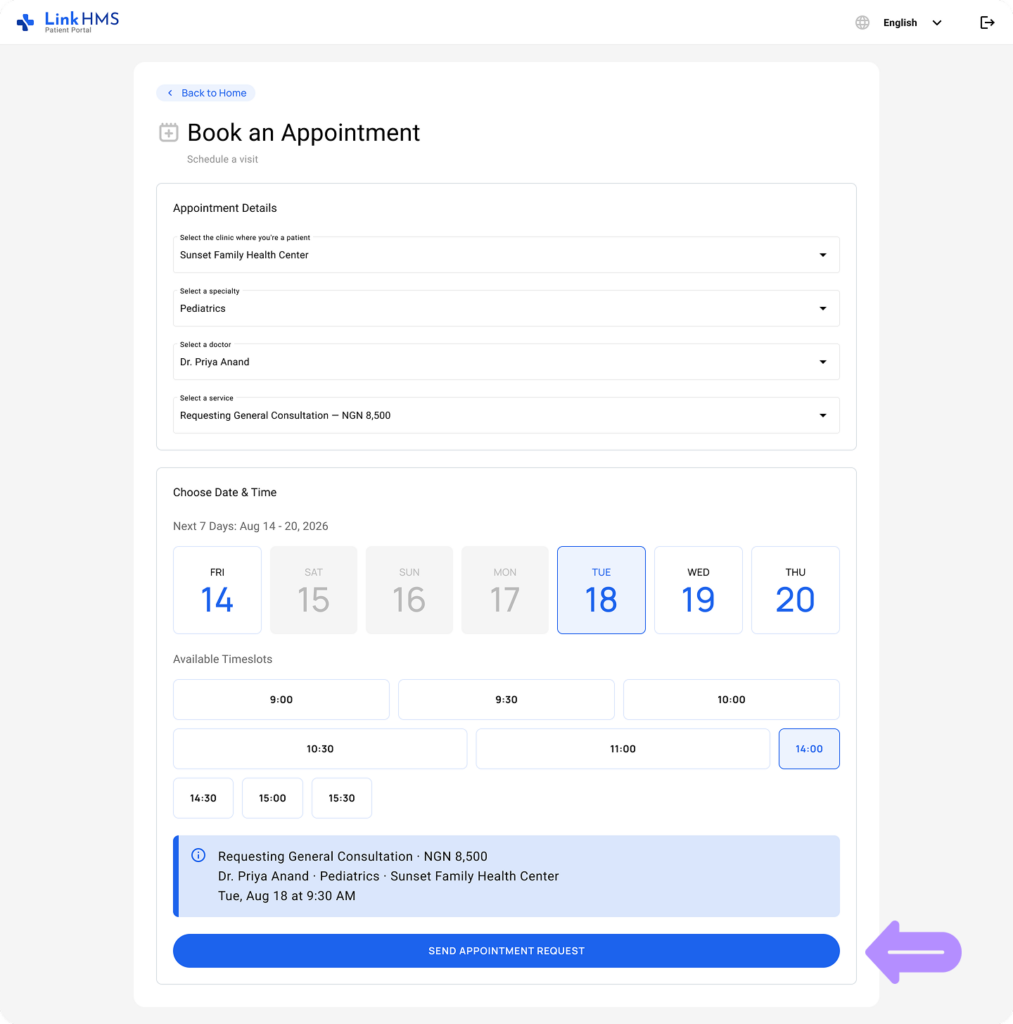1013x1024 pixels.
Task: Choose the 11:00 timeslot
Action: coord(623,748)
